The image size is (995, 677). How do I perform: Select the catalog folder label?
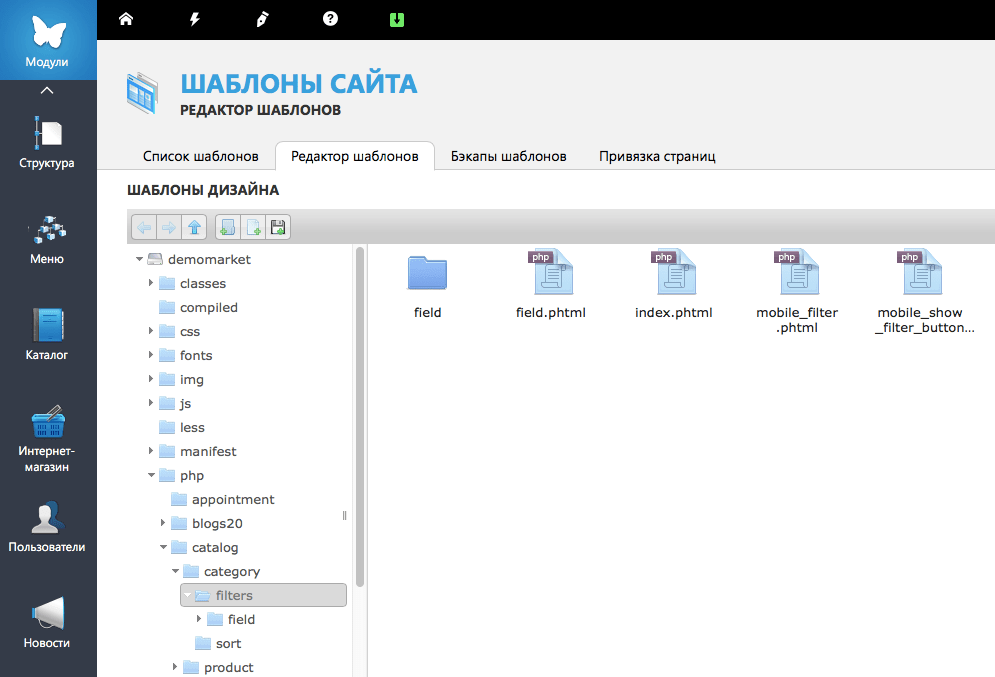tap(214, 548)
